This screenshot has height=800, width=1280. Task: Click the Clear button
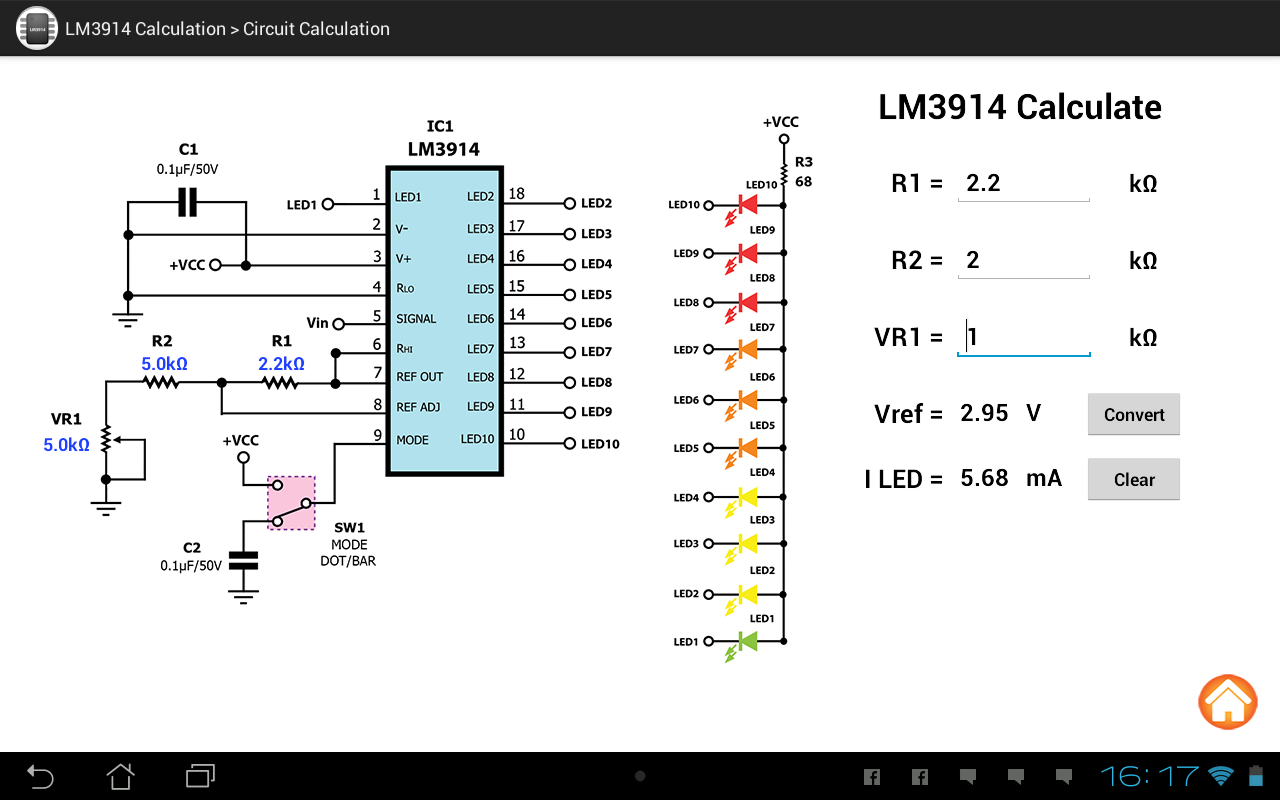tap(1134, 479)
